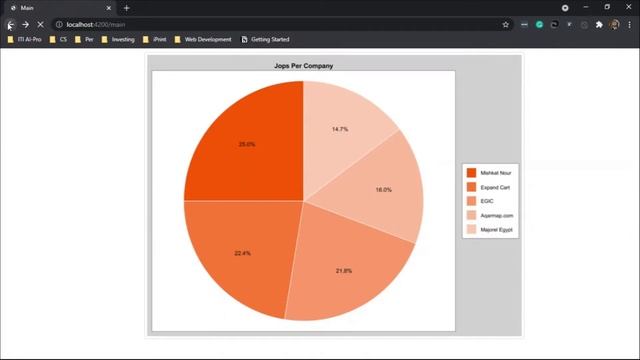Click the Jops Per Company chart title
Image resolution: width=640 pixels, height=360 pixels.
click(304, 66)
